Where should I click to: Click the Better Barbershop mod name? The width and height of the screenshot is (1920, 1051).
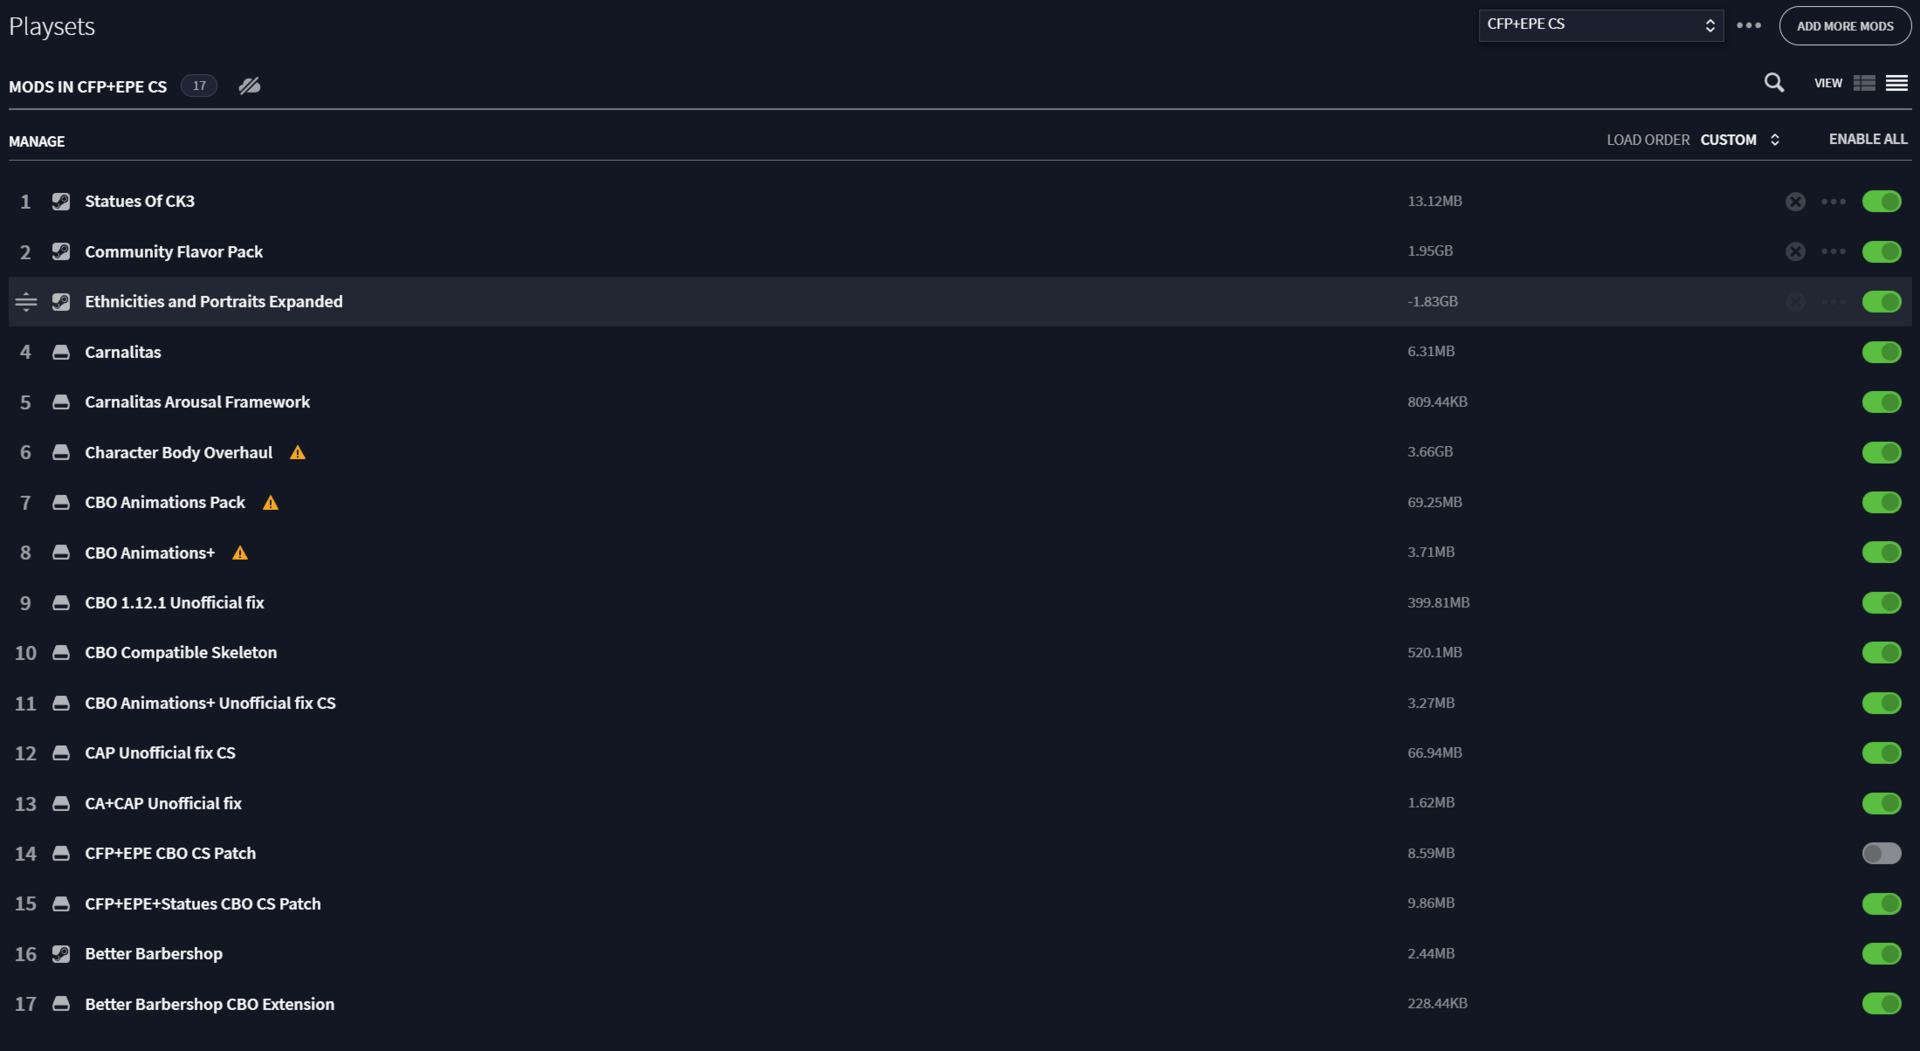point(154,954)
